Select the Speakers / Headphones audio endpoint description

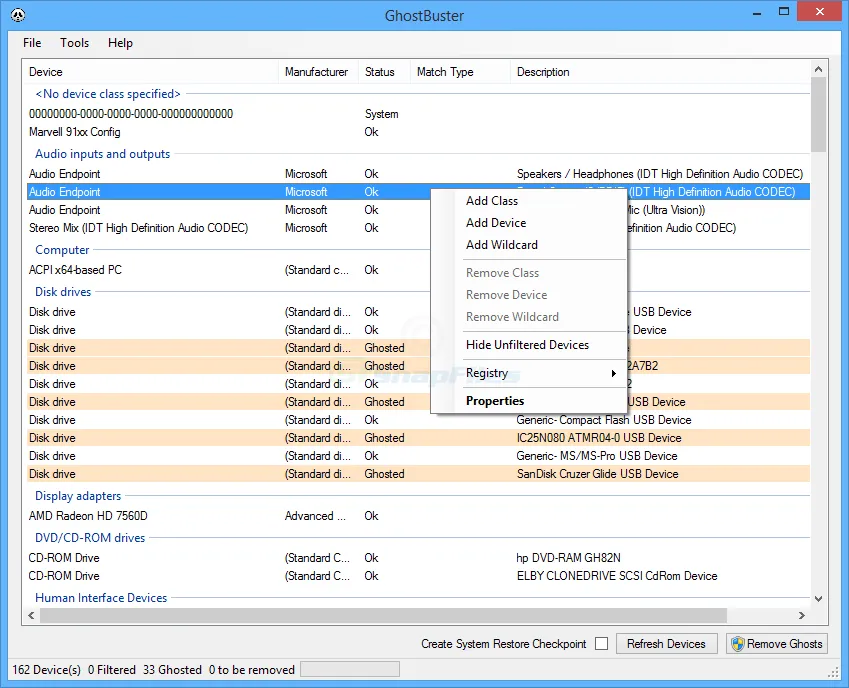click(x=659, y=174)
